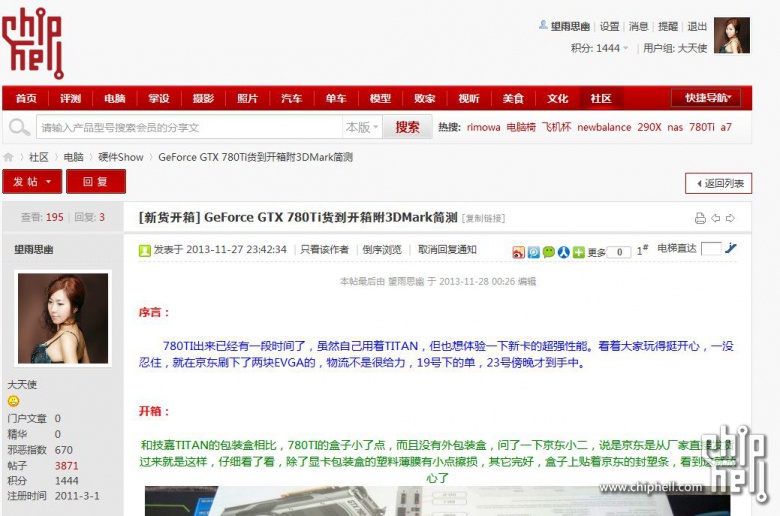Click the printer icon beside the thread title

pos(700,218)
